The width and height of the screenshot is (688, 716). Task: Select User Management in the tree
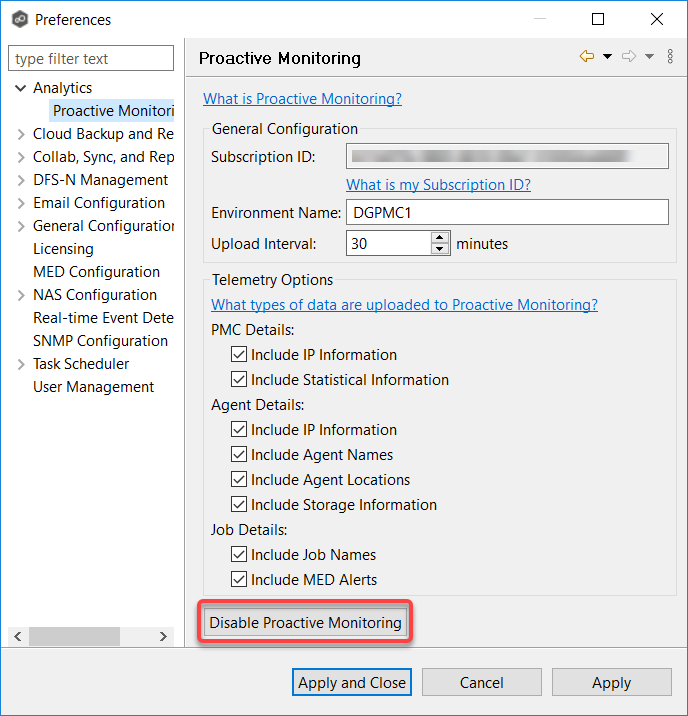tap(93, 387)
